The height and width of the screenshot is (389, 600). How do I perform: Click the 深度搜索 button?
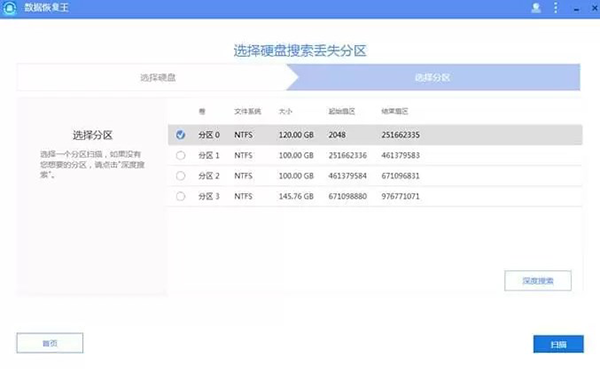(538, 281)
